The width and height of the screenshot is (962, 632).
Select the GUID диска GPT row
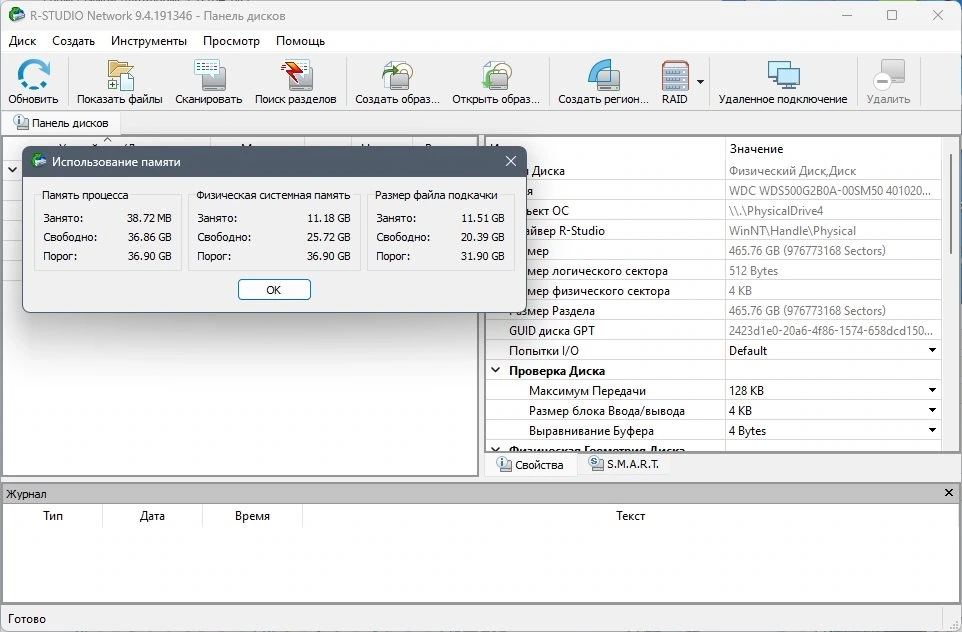point(714,331)
